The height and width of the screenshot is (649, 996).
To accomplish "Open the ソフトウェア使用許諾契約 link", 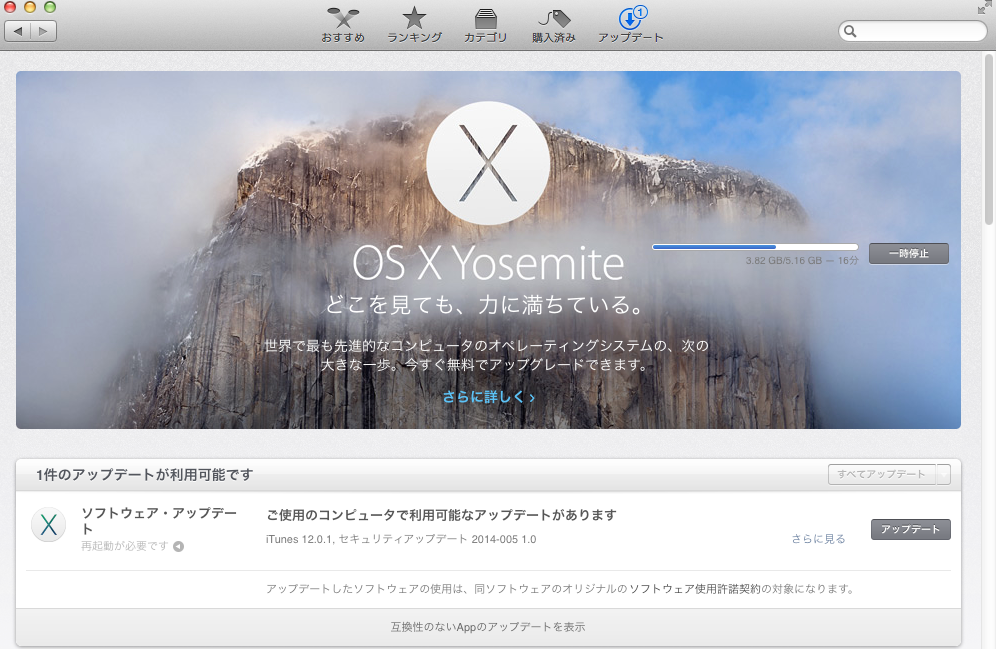I will click(695, 589).
